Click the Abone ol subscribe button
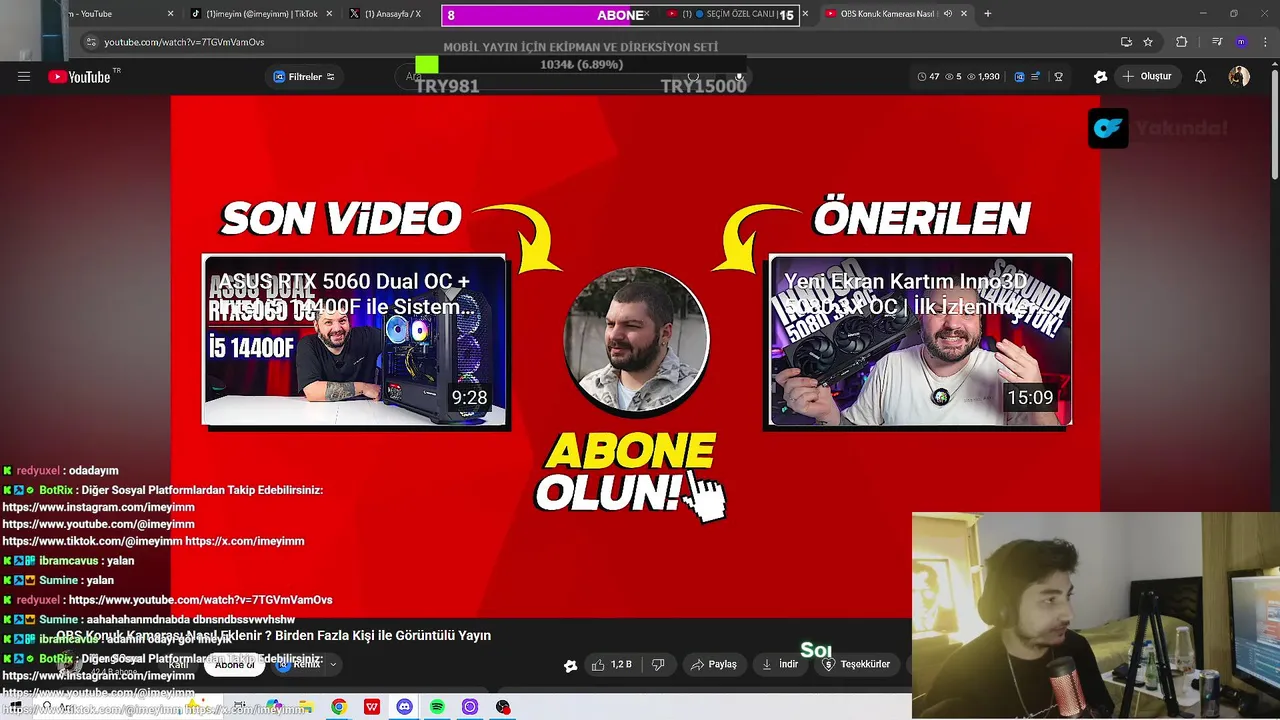 pos(235,665)
